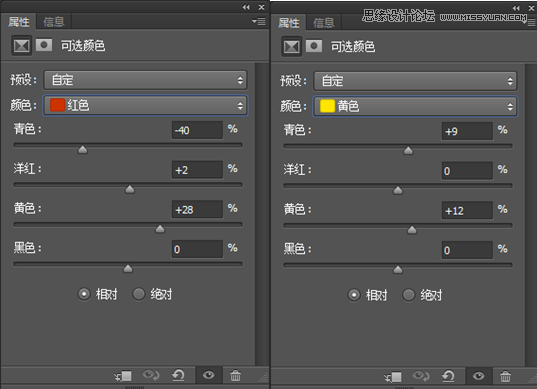
Task: Switch to 信息 tab in left panel
Action: (54, 22)
